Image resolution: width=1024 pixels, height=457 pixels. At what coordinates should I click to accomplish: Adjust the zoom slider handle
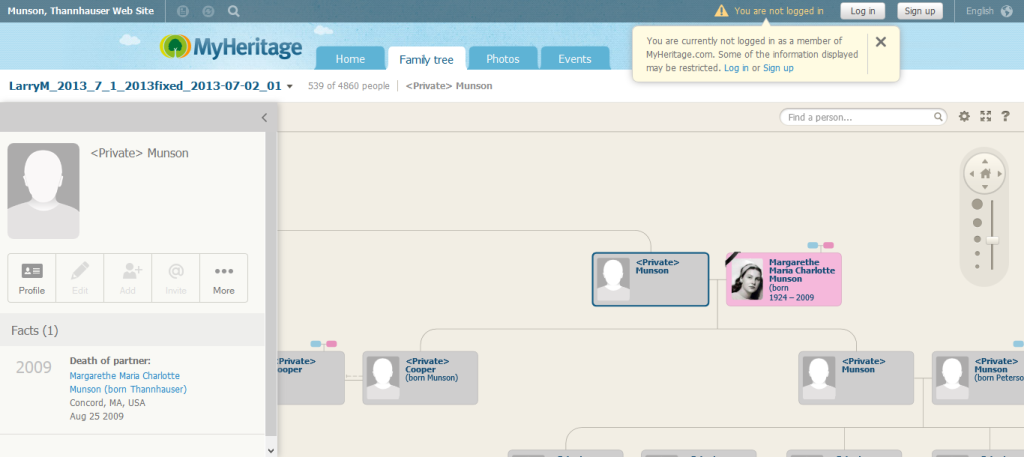coord(992,240)
